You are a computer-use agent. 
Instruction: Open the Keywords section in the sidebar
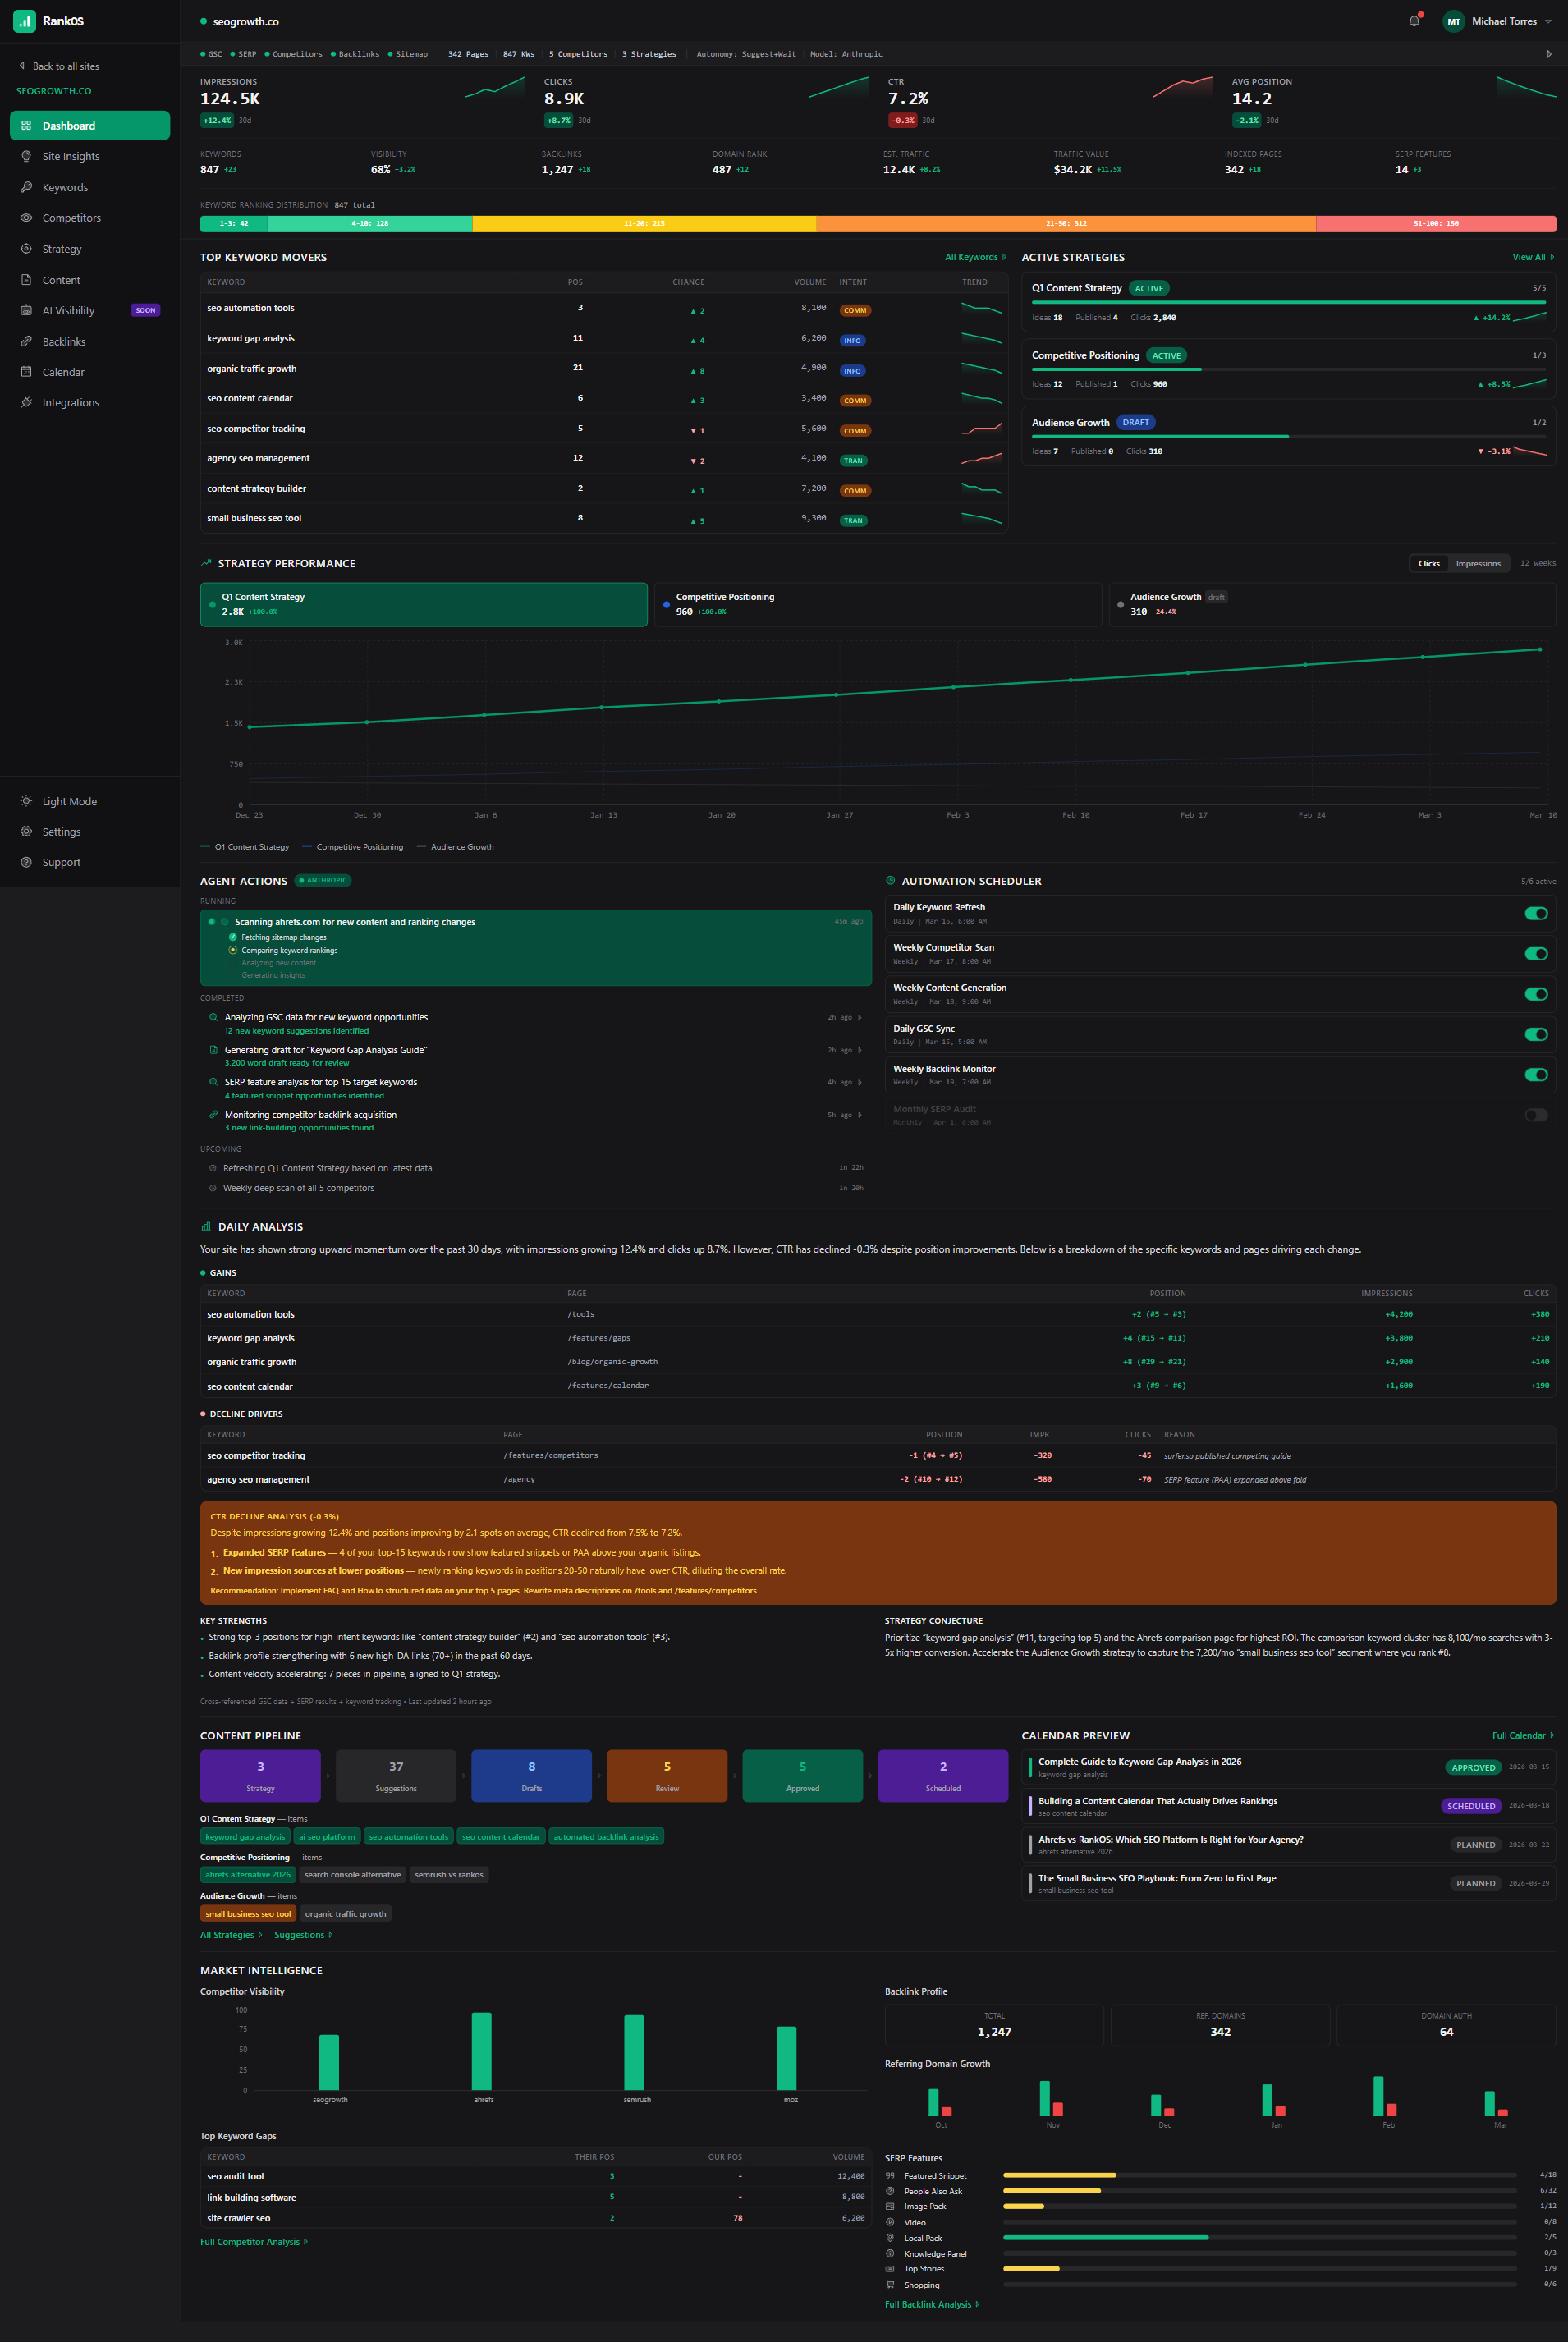[x=64, y=187]
